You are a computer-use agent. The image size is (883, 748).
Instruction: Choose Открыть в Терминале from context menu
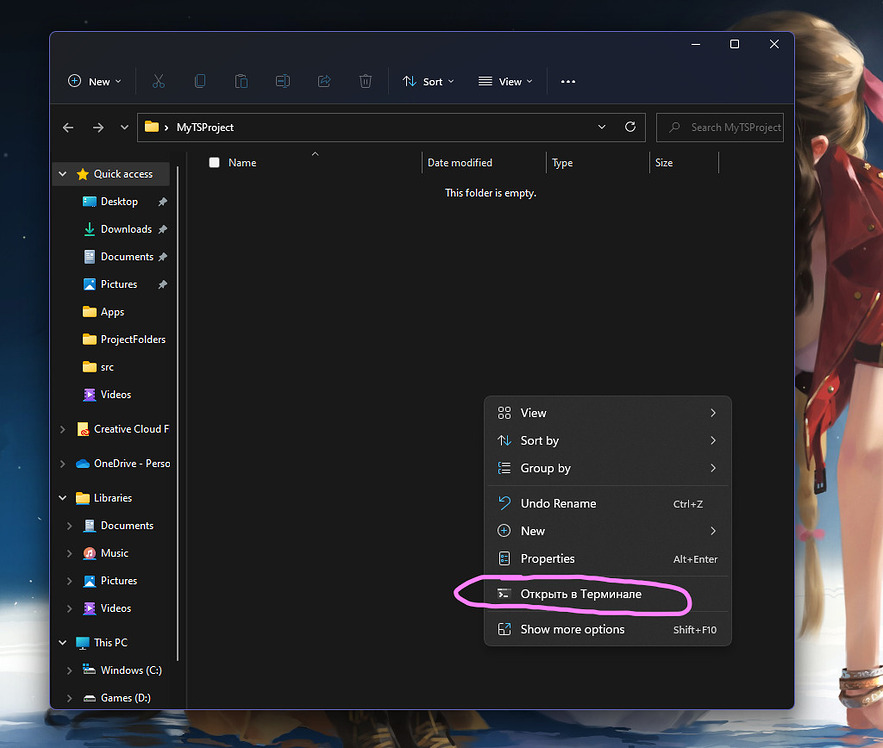tap(581, 594)
